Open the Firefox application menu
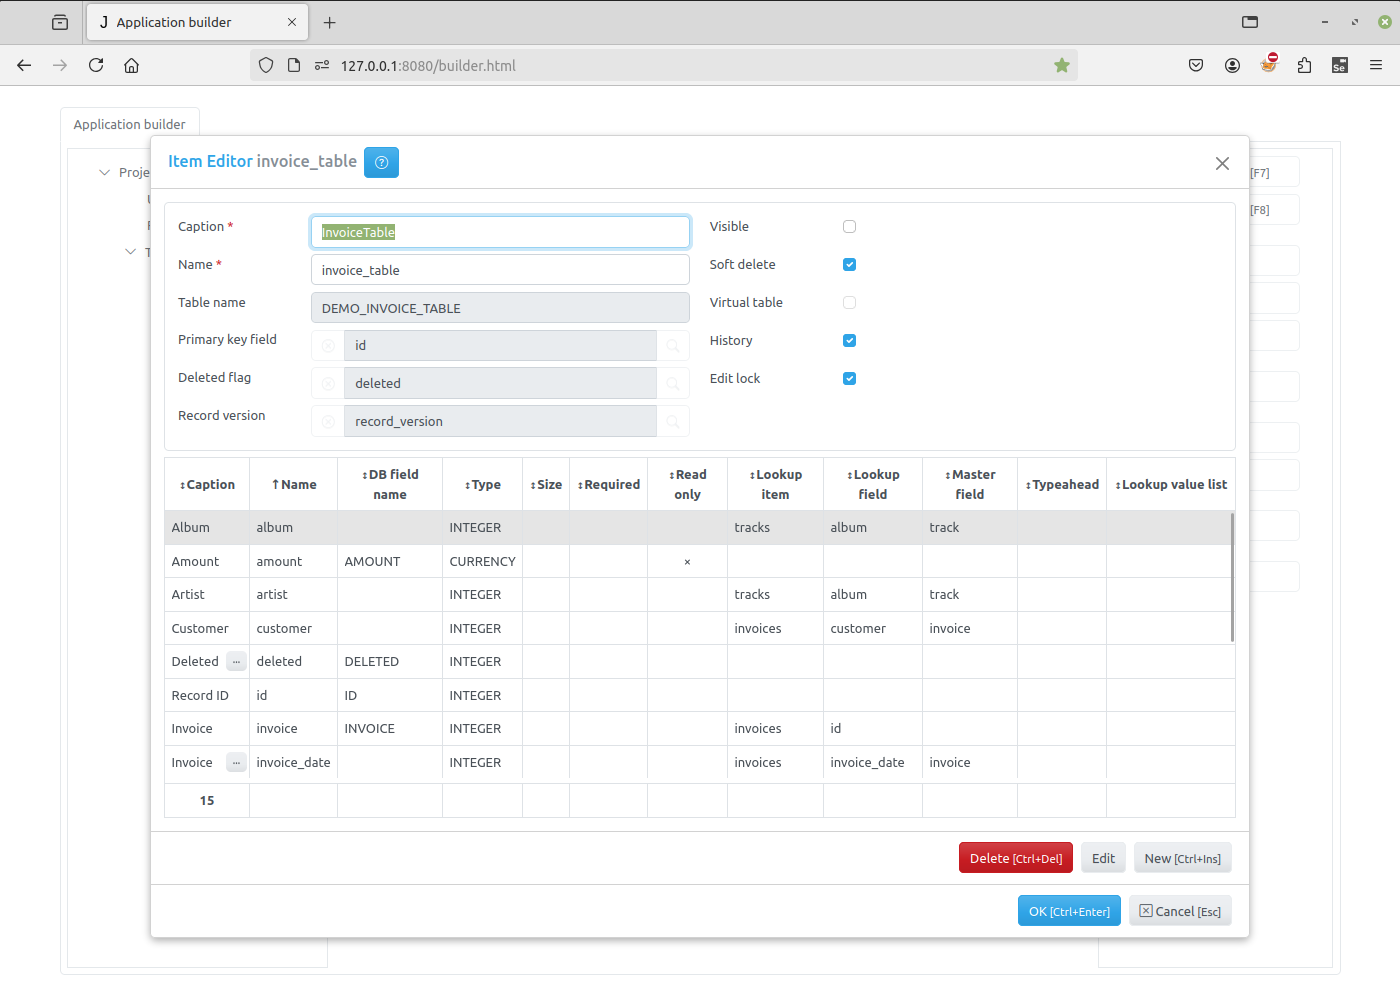The image size is (1400, 987). click(1376, 64)
